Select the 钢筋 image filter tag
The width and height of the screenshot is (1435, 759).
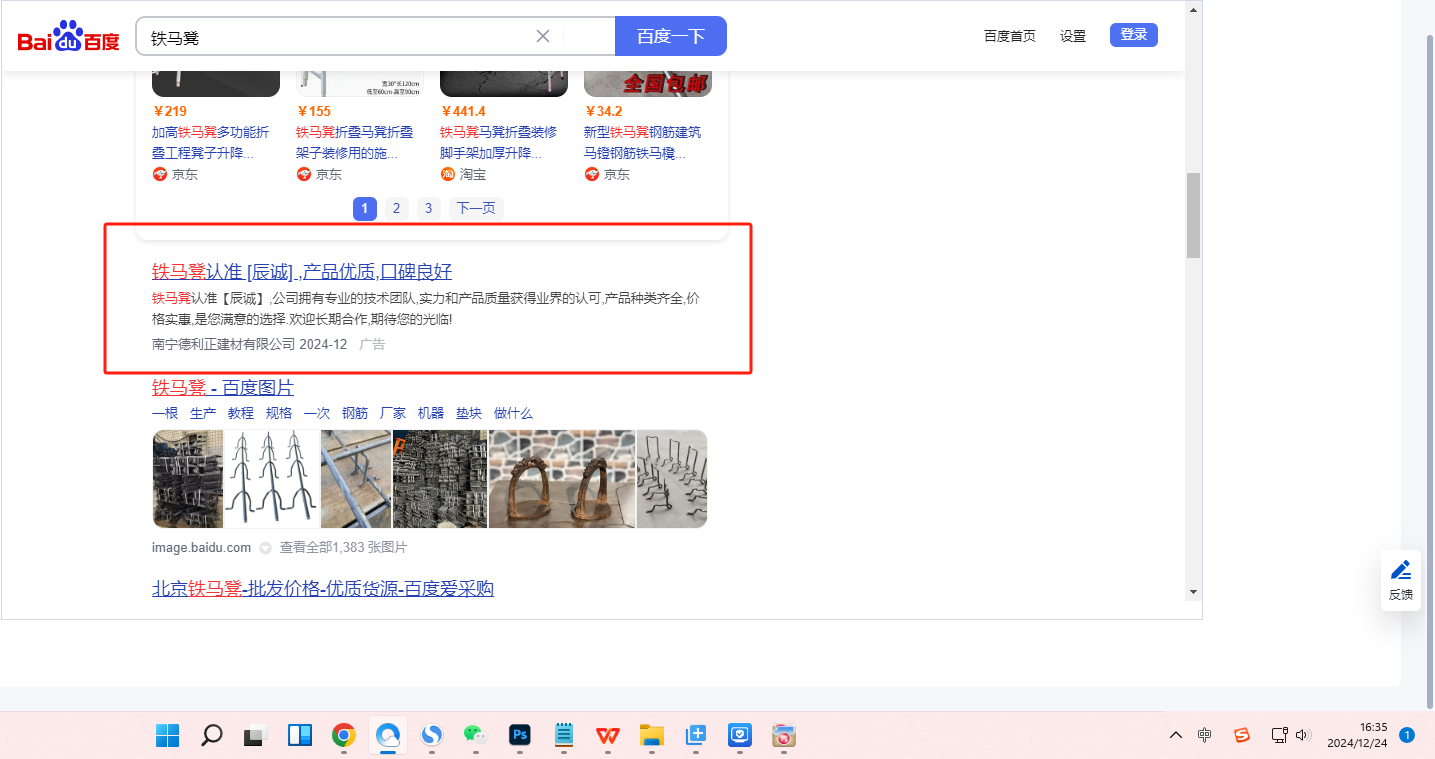point(355,413)
